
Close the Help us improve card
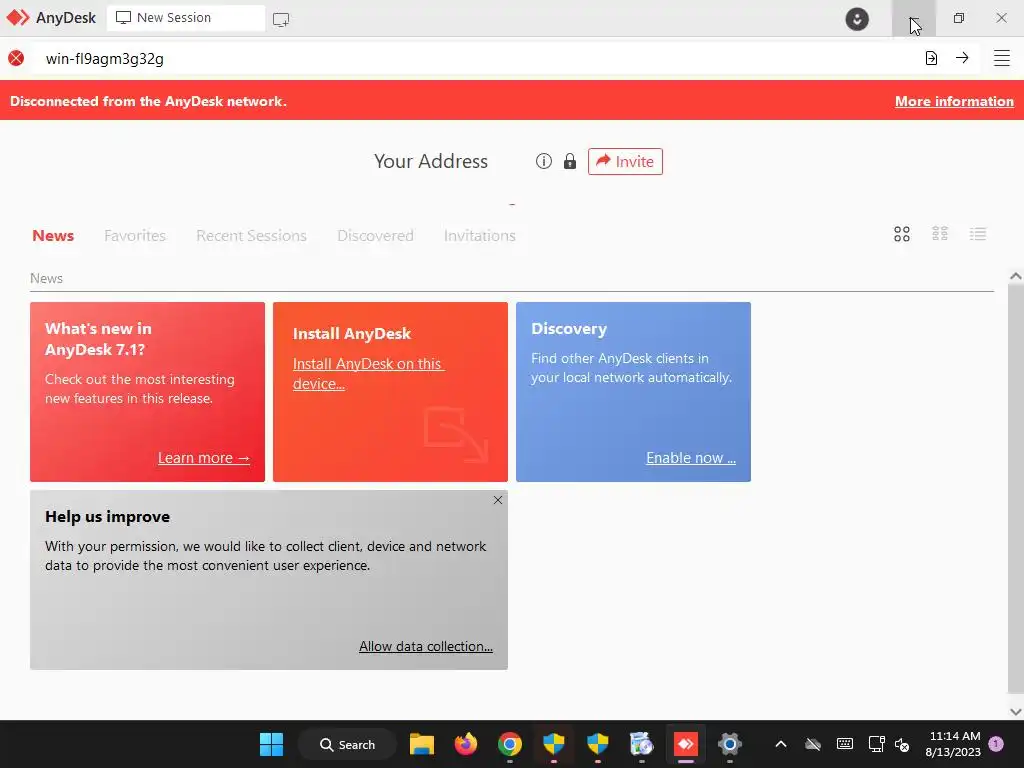click(x=498, y=500)
